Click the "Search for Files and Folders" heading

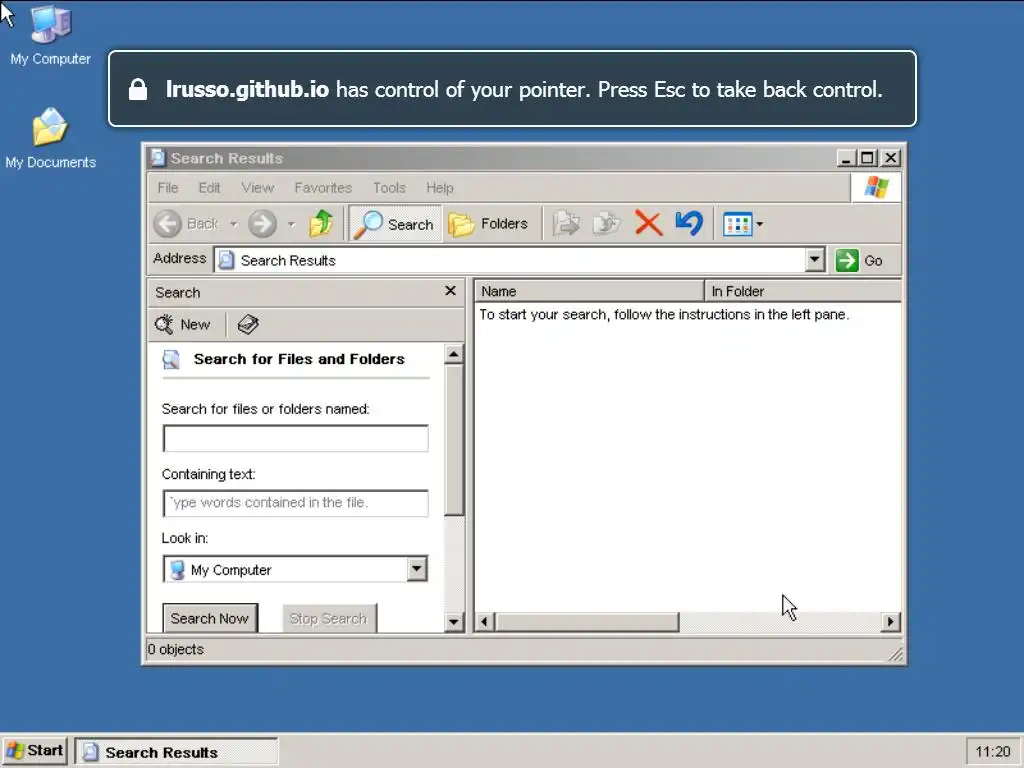coord(299,359)
